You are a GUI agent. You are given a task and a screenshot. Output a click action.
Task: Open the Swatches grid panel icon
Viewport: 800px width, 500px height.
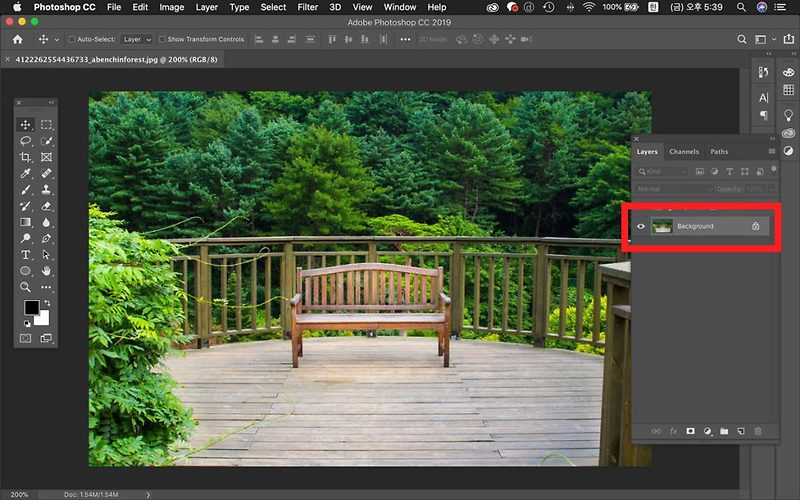tap(788, 90)
